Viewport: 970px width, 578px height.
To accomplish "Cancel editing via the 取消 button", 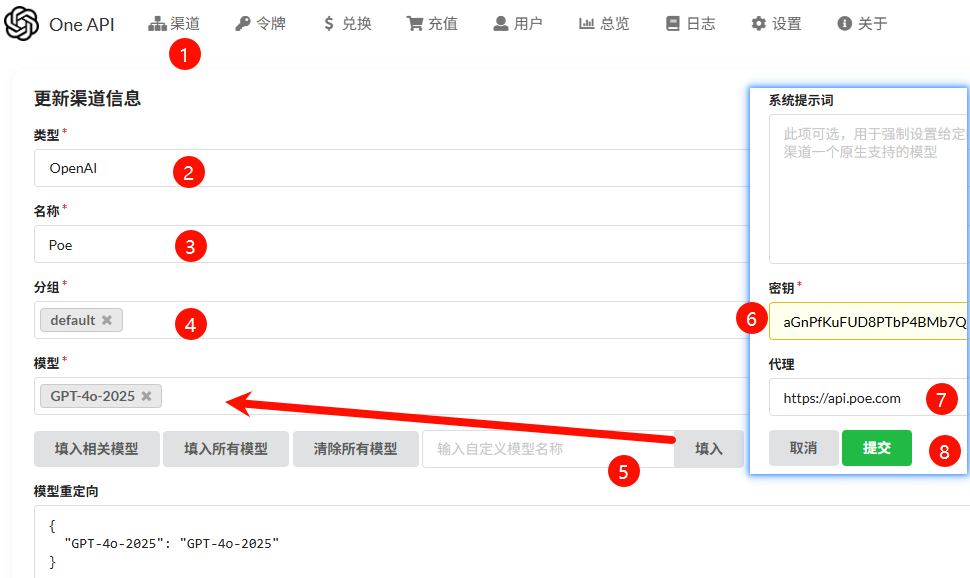I will (x=803, y=448).
